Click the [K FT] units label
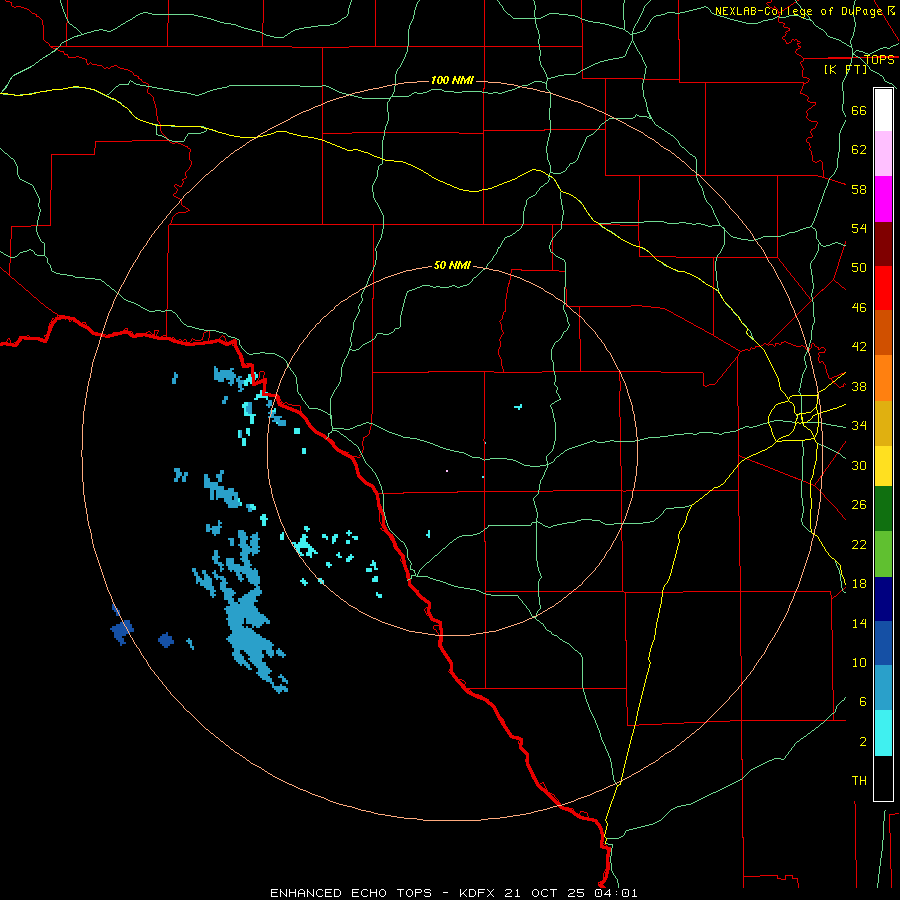This screenshot has height=900, width=900. point(845,70)
